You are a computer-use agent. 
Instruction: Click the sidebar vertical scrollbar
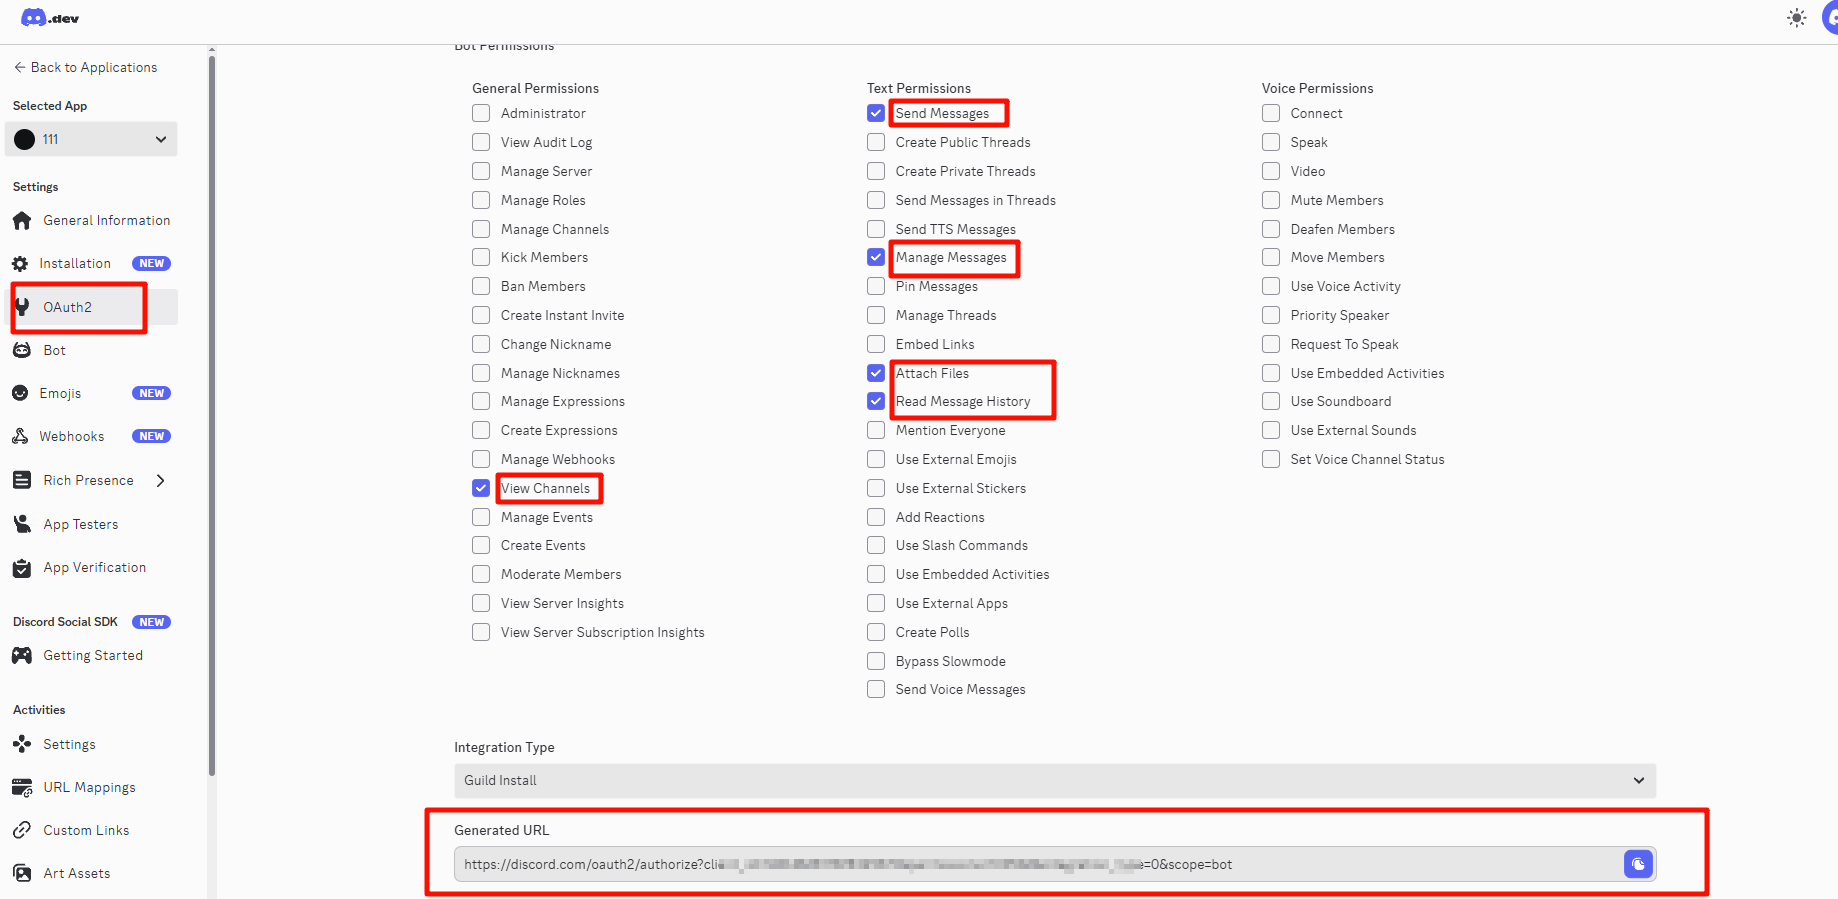click(x=211, y=415)
